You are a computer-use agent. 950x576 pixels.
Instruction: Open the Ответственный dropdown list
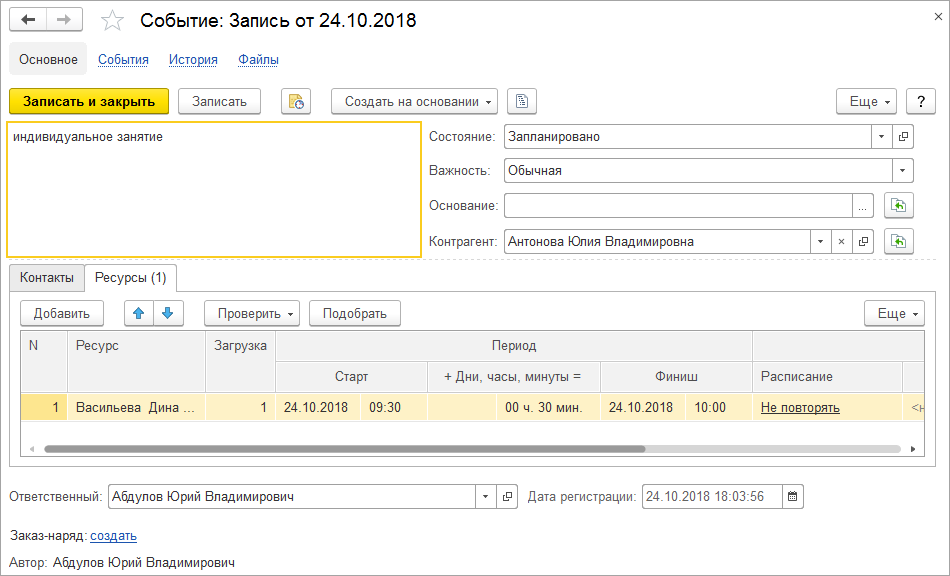(485, 496)
